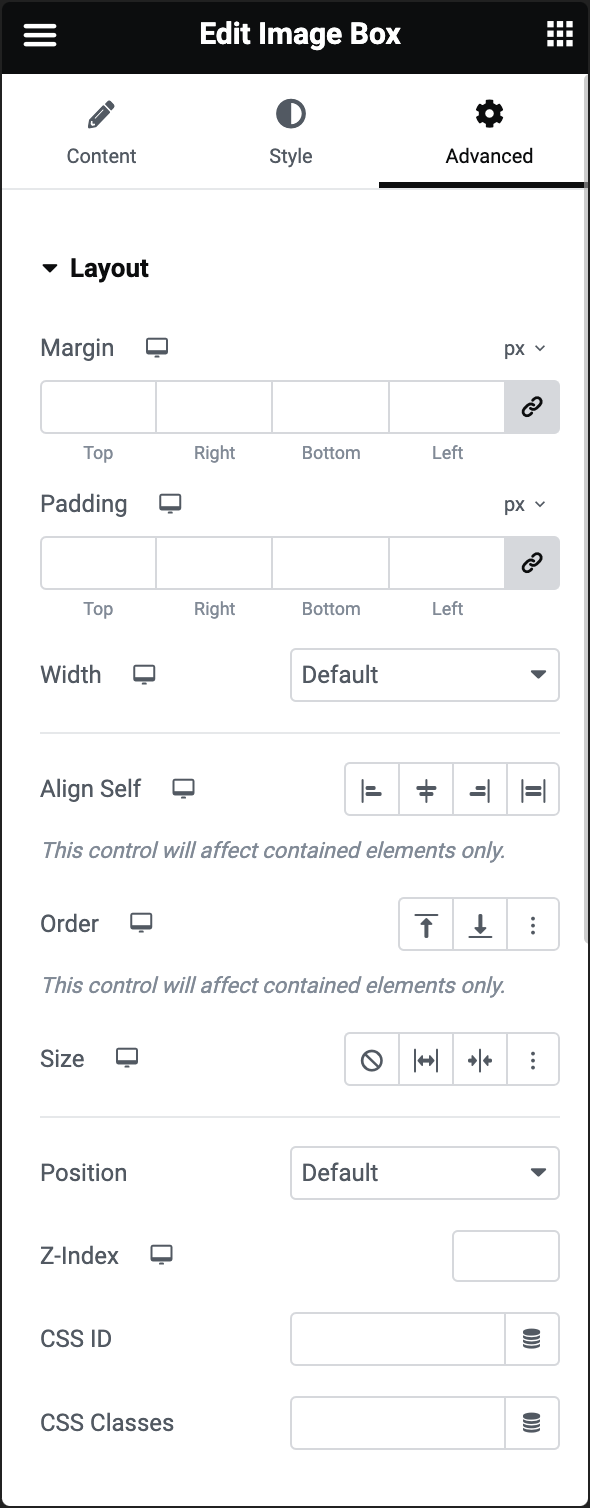Open the Width Default dropdown
The height and width of the screenshot is (1508, 590).
(x=424, y=675)
